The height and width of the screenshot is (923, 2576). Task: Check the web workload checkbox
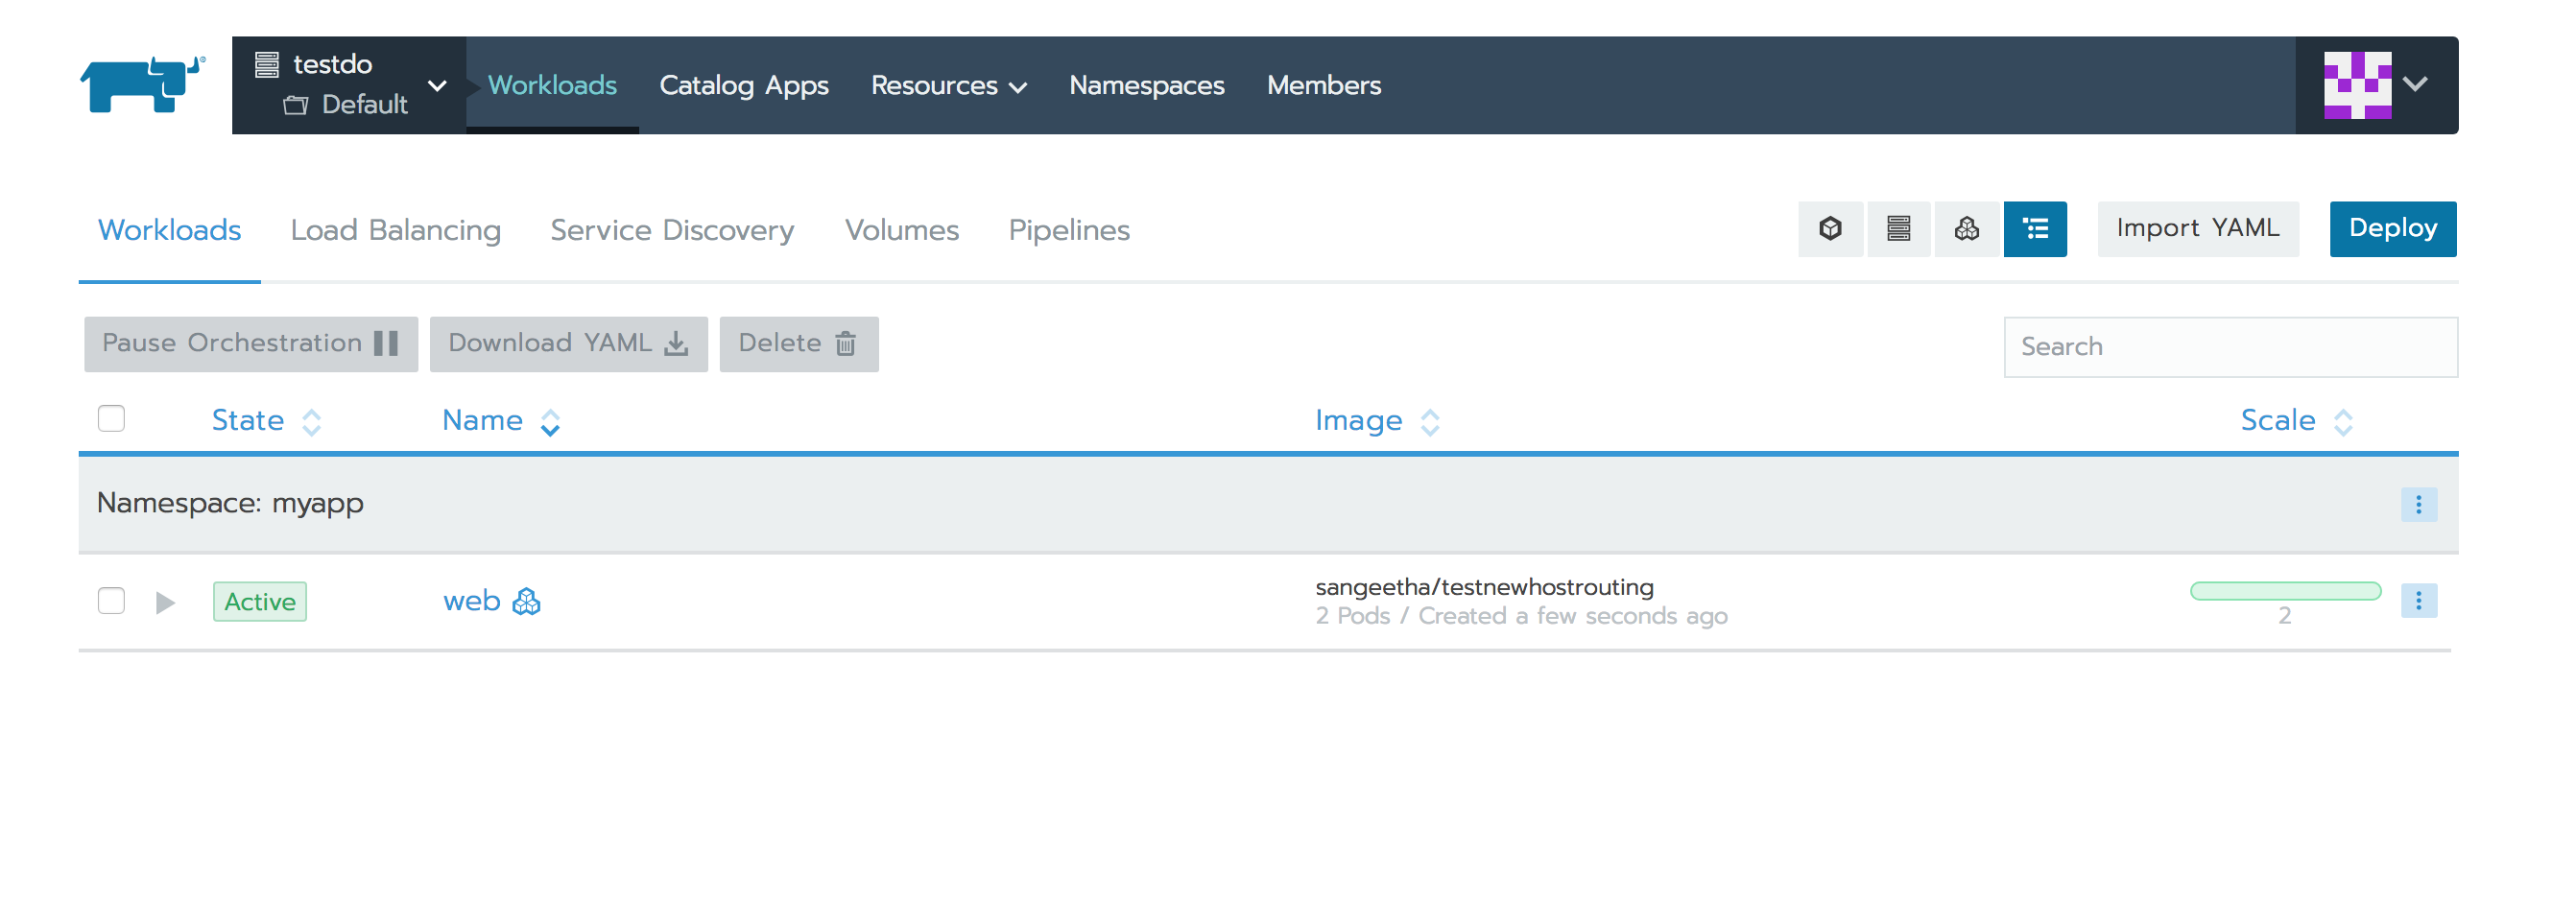point(111,600)
